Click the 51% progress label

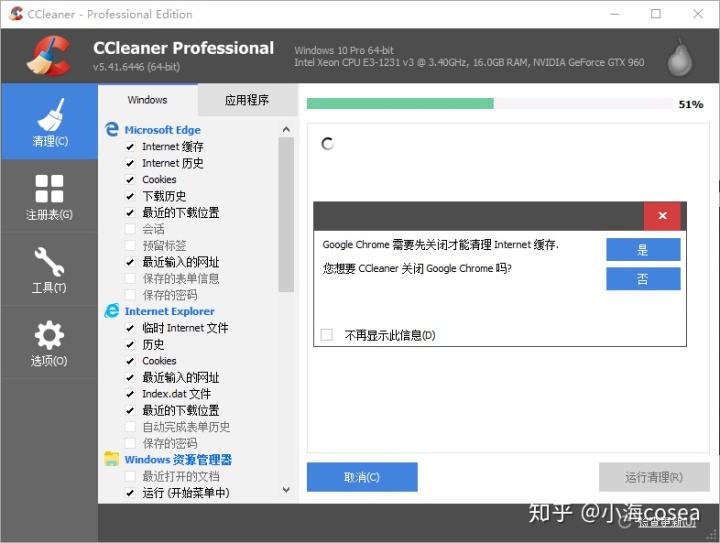coord(691,104)
